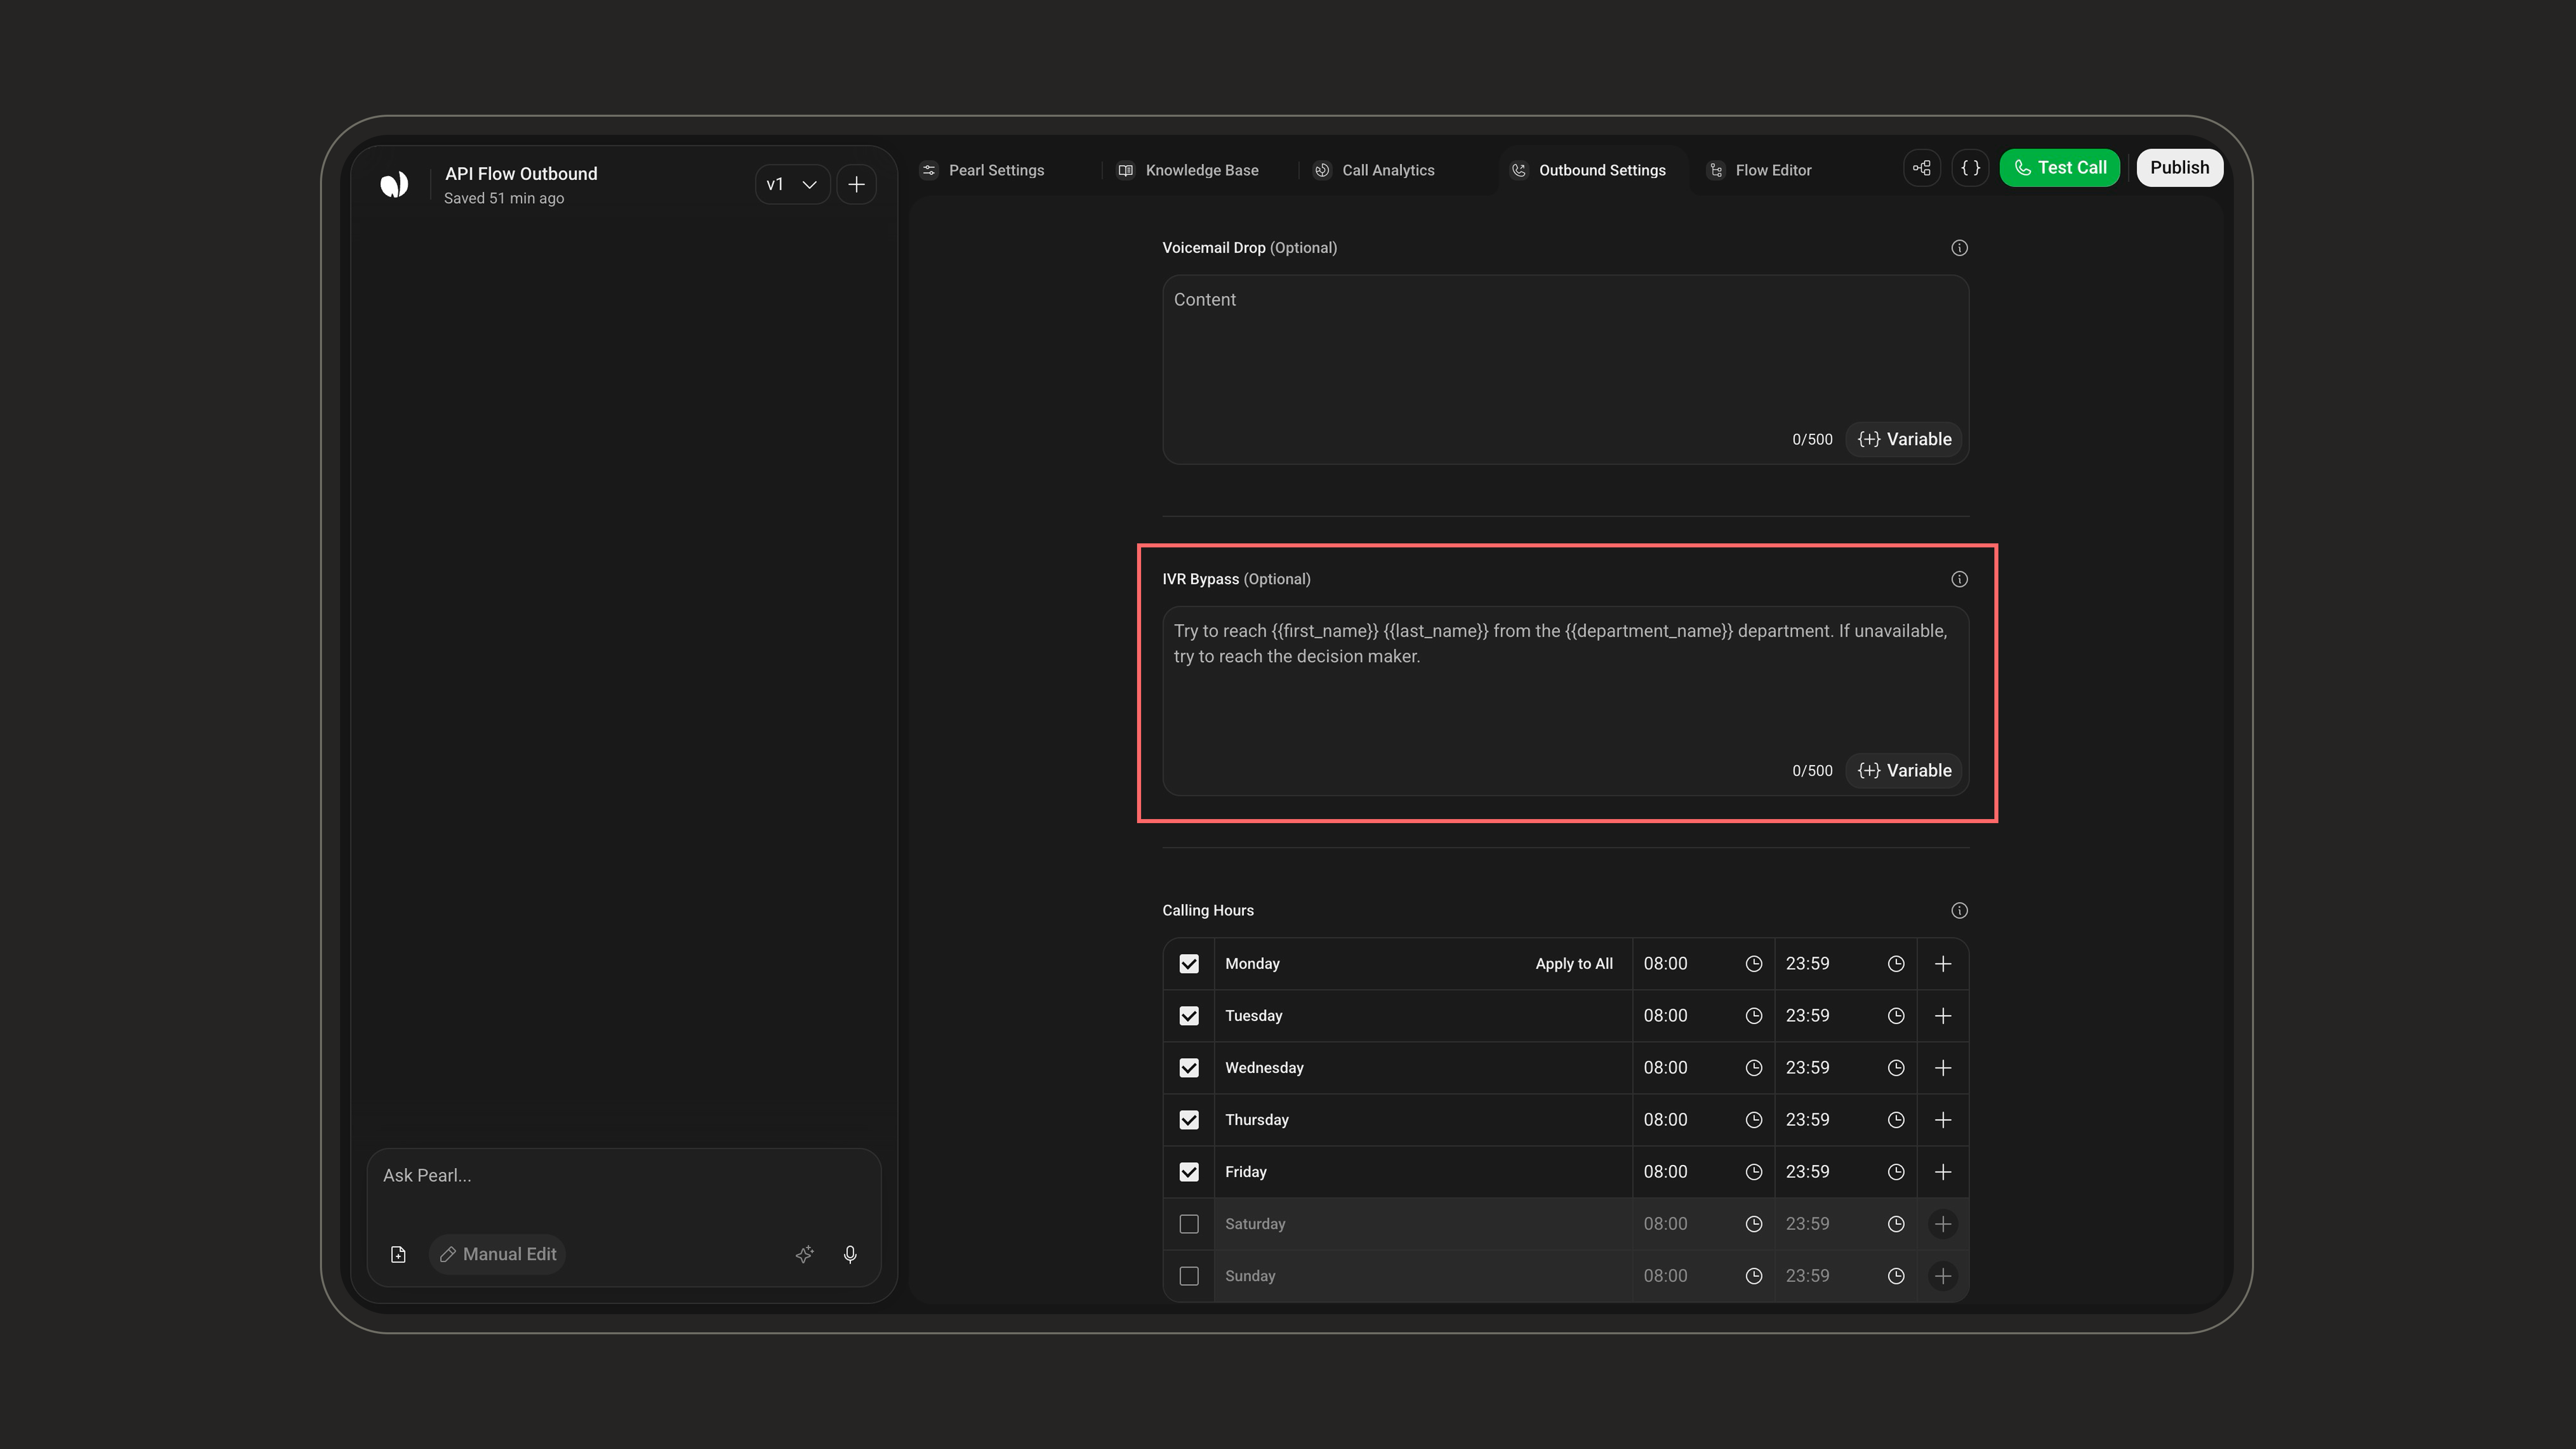Open Wednesday end time clock picker
This screenshot has width=2576, height=1449.
pyautogui.click(x=1895, y=1068)
